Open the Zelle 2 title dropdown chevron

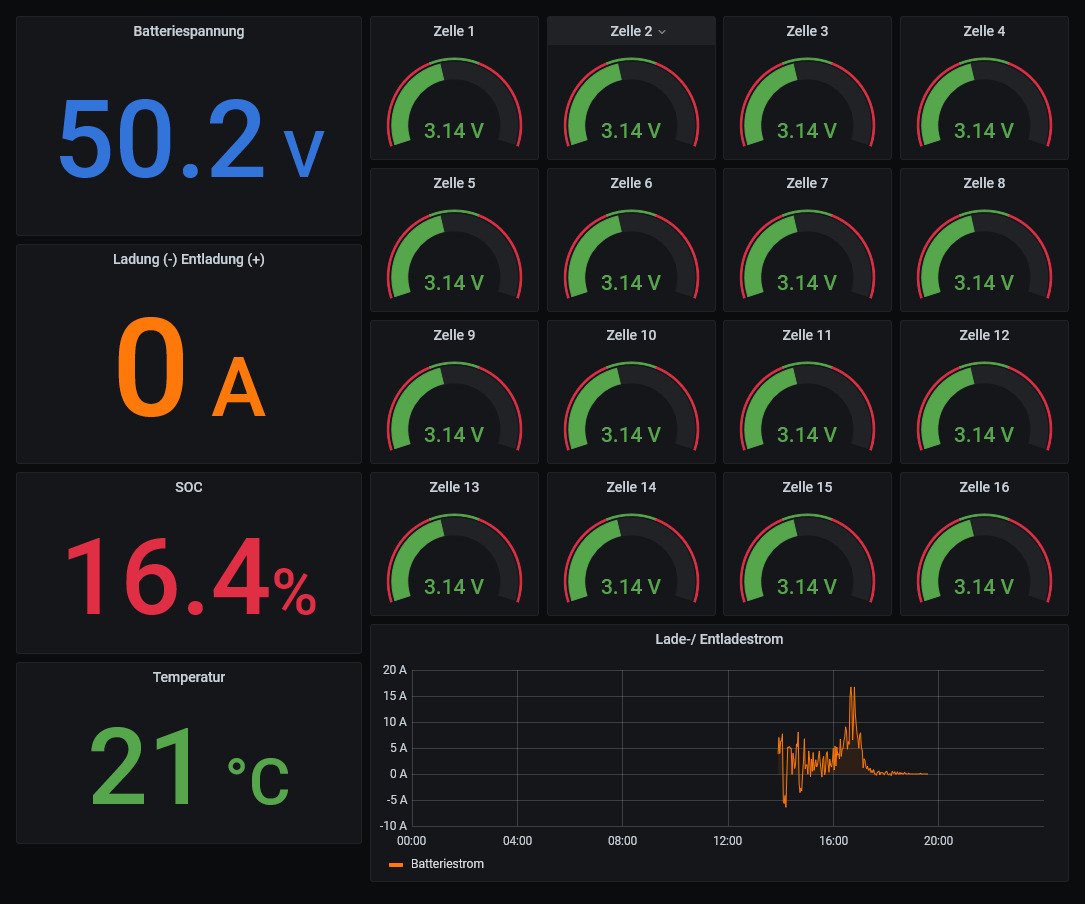(x=662, y=32)
